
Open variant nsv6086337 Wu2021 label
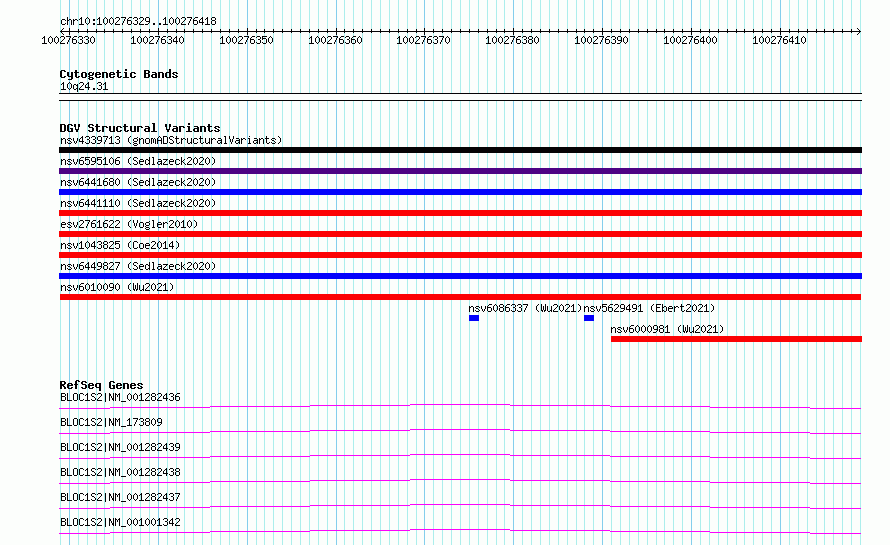coord(525,308)
